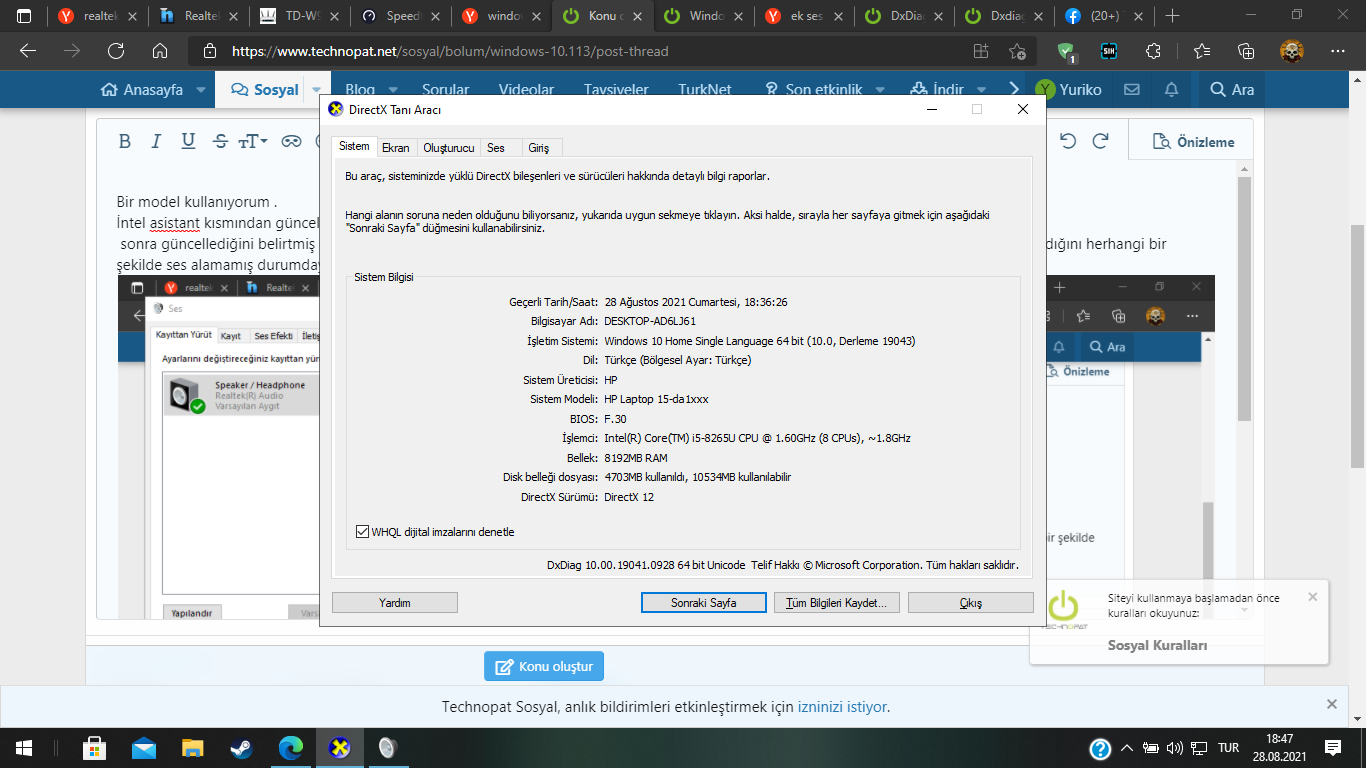
Task: Open the SIH extension icon
Action: pos(1108,51)
